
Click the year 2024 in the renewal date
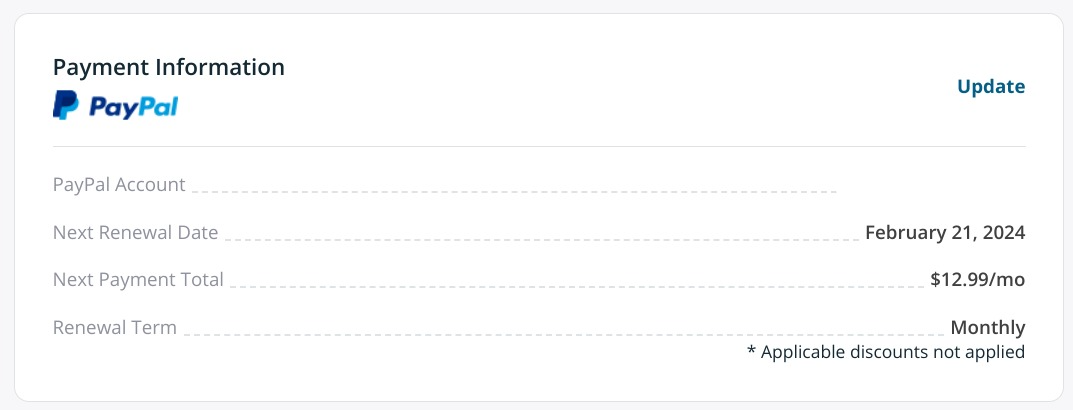pyautogui.click(x=1003, y=233)
